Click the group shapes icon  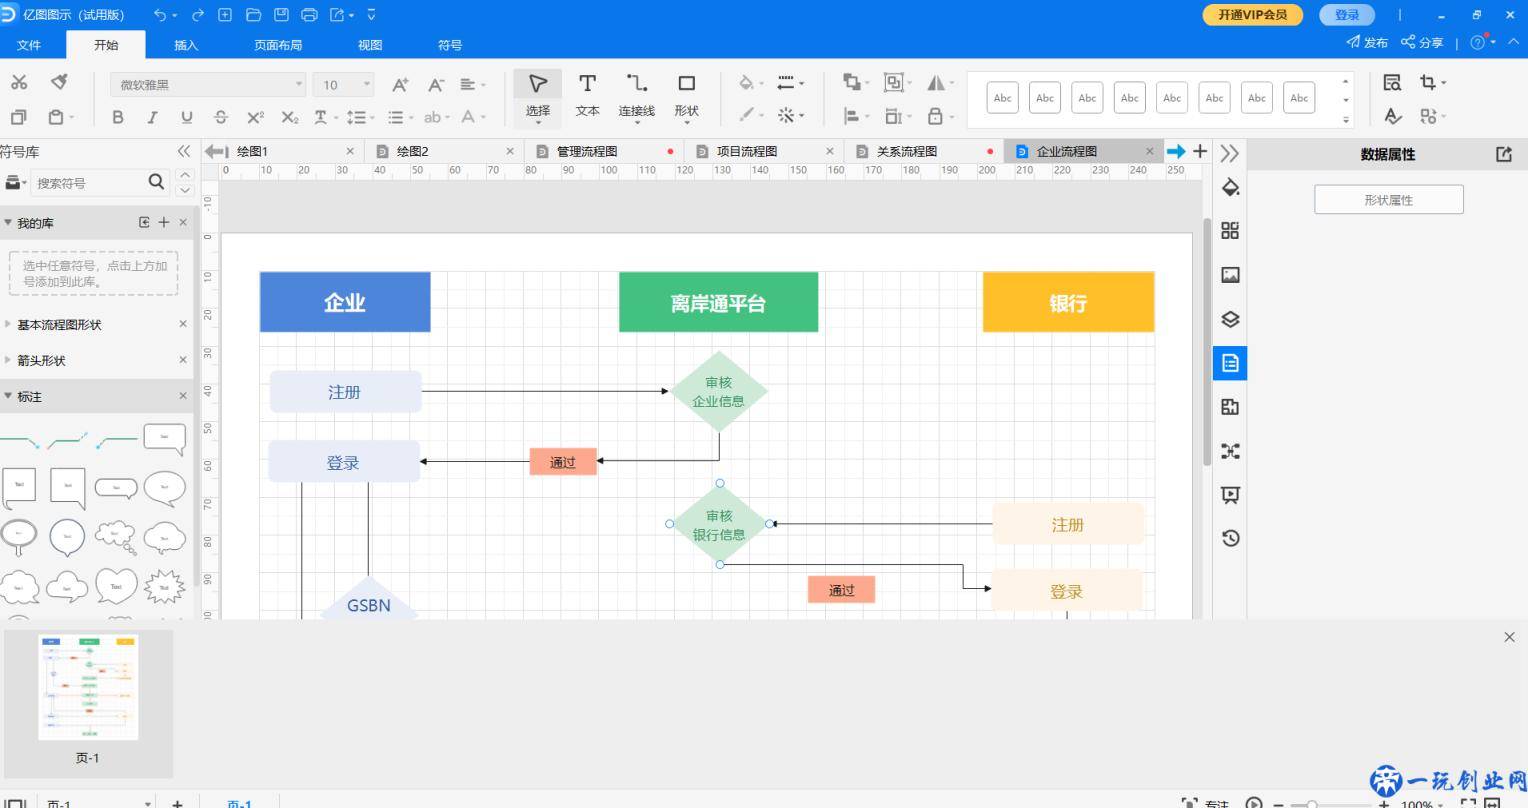[893, 83]
